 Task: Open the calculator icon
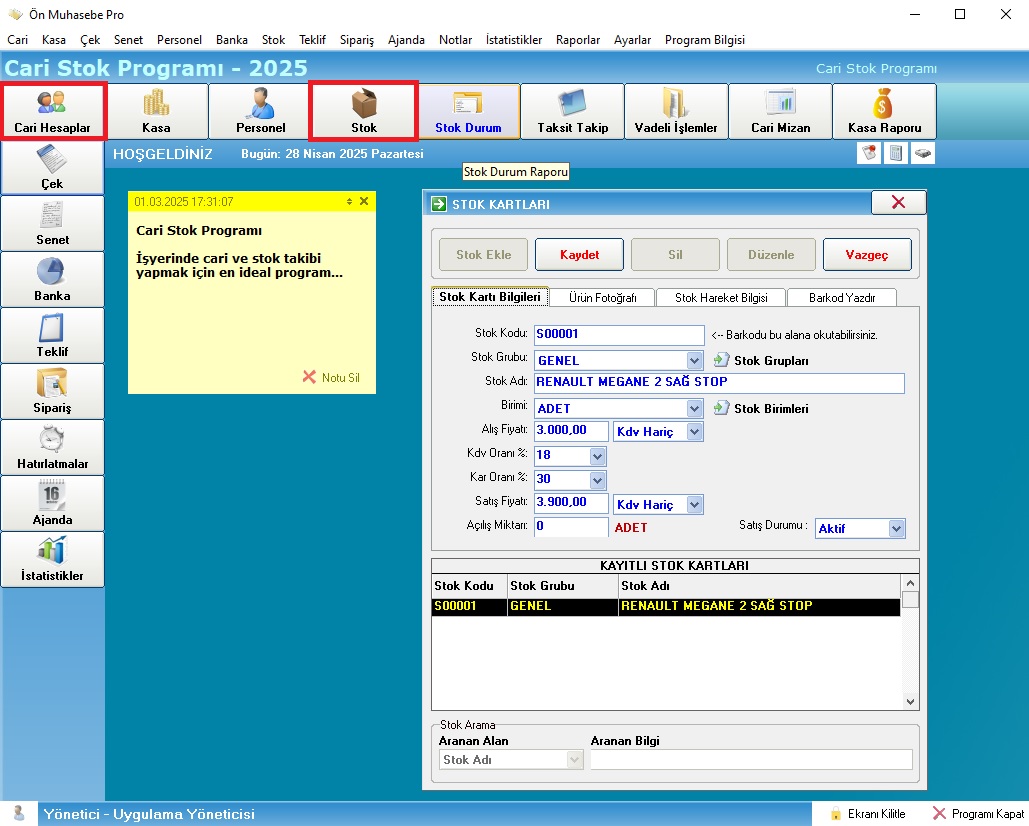[x=896, y=154]
